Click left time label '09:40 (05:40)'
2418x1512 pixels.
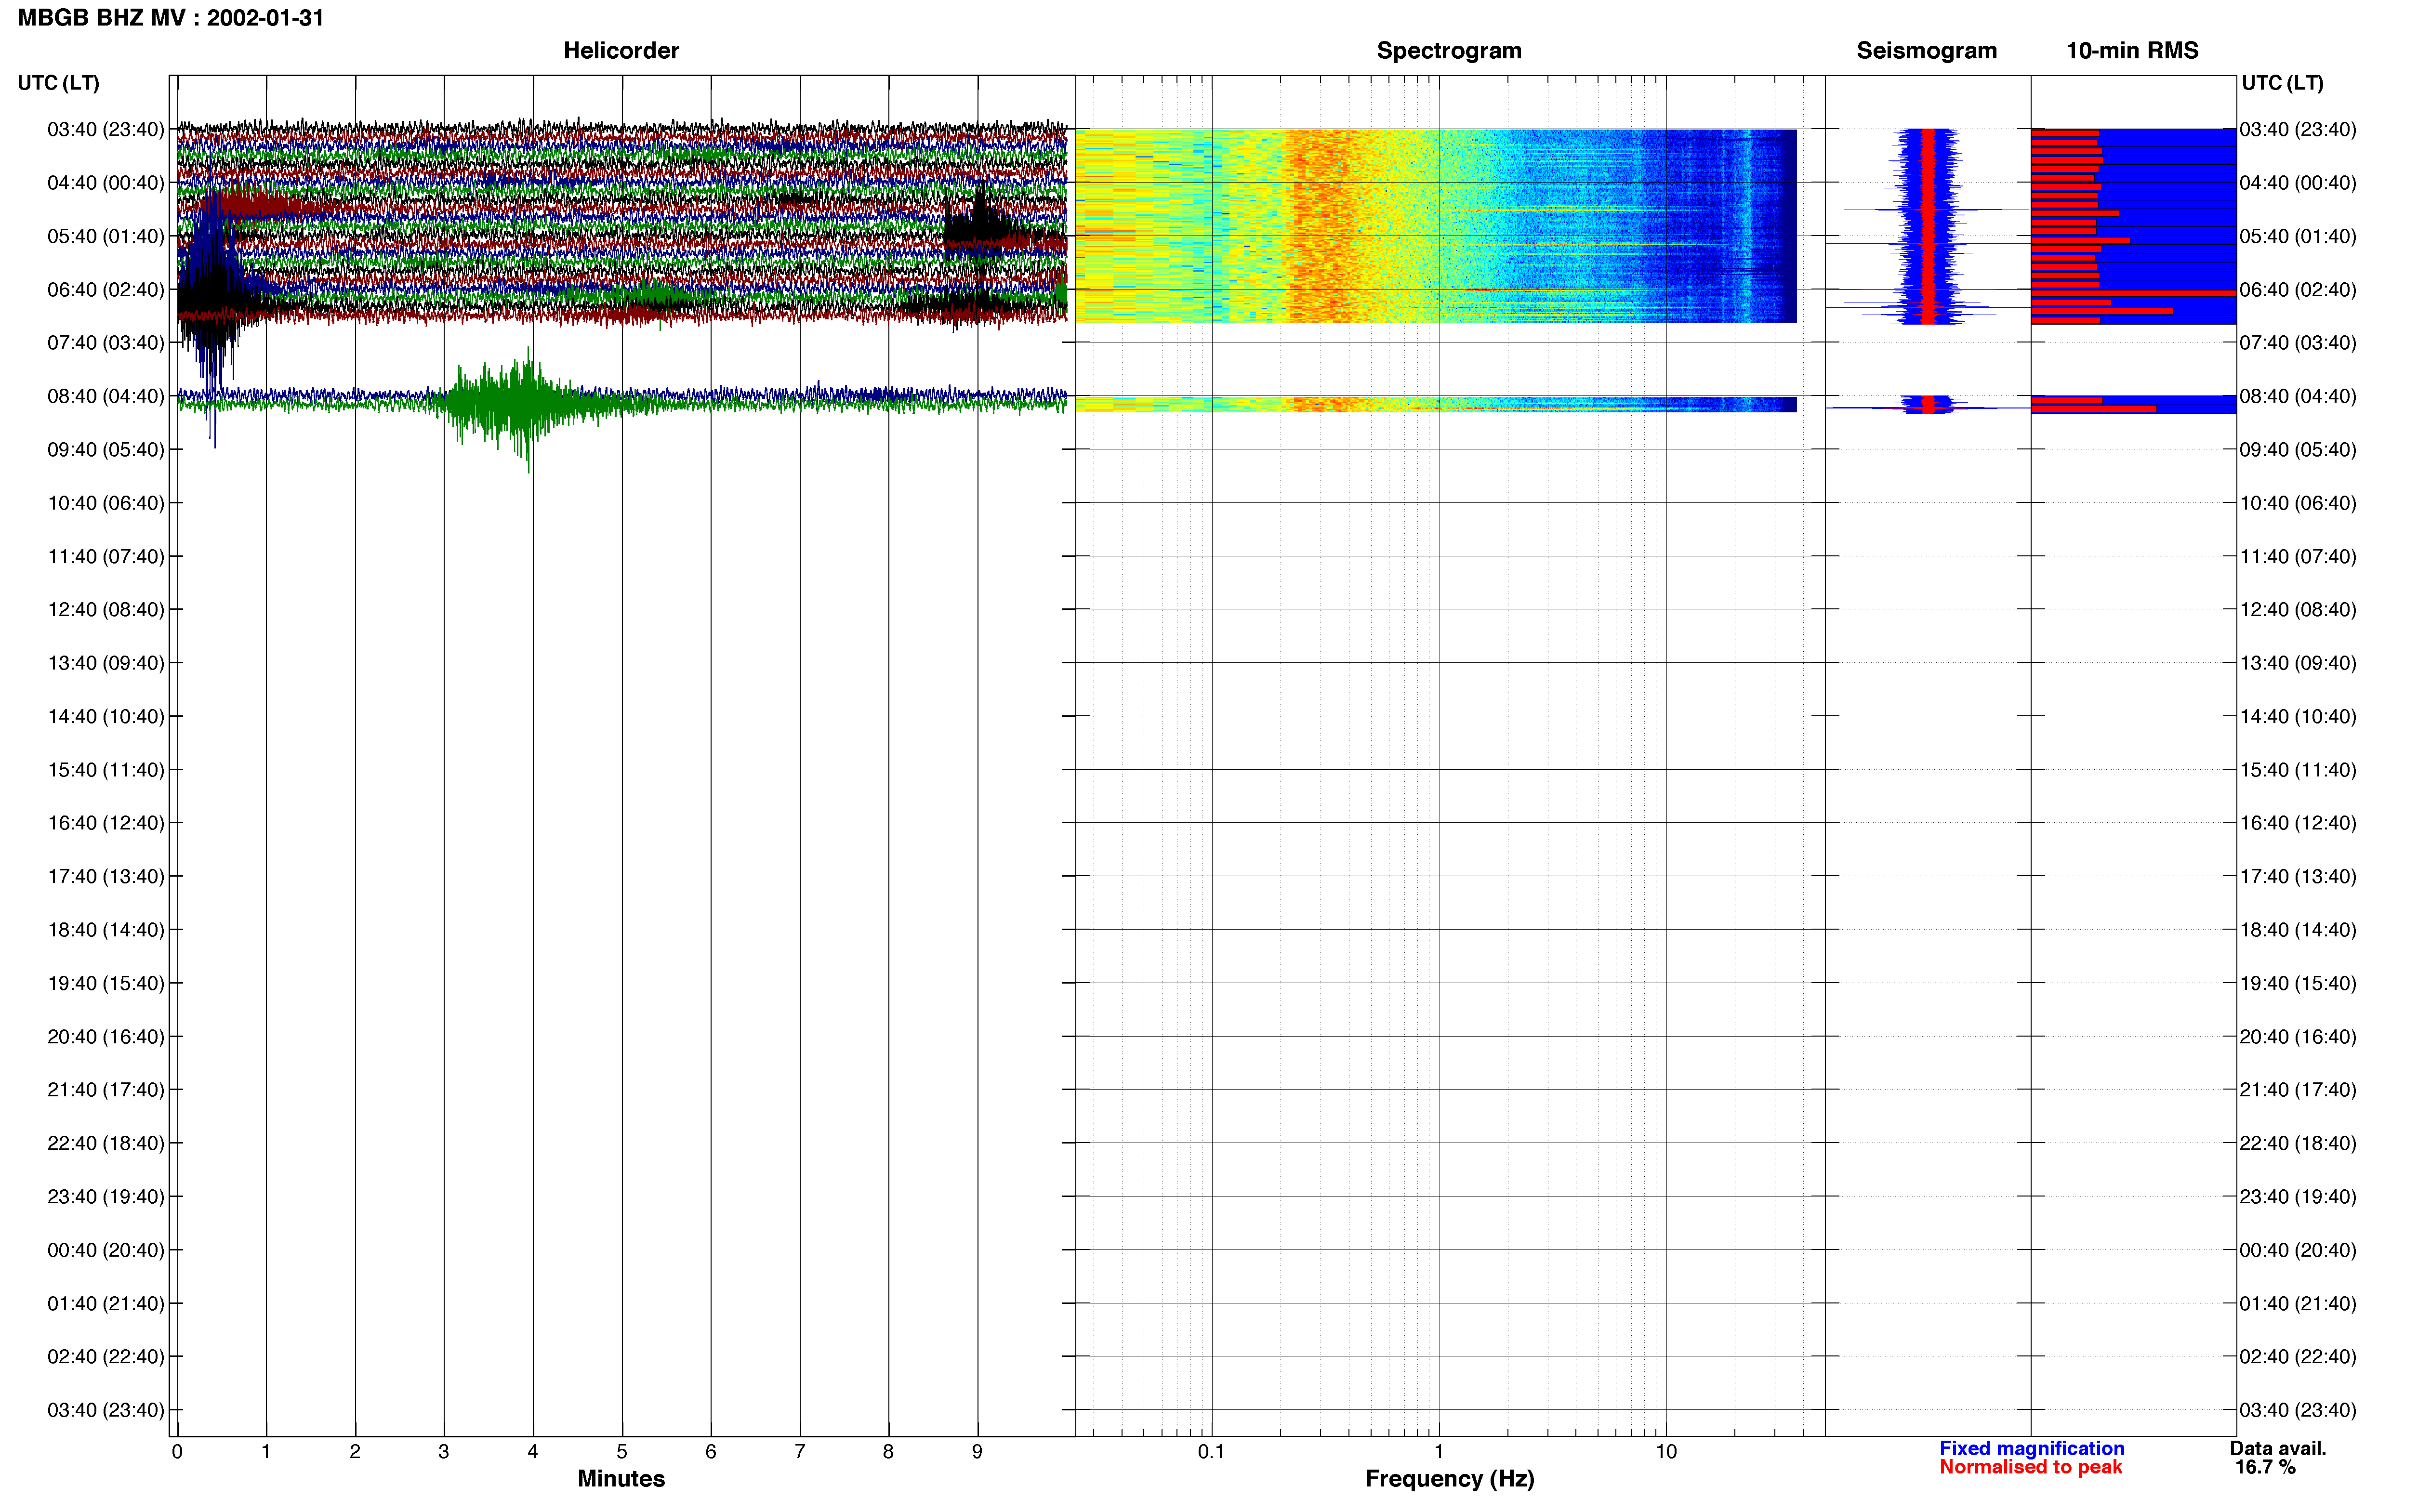106,450
